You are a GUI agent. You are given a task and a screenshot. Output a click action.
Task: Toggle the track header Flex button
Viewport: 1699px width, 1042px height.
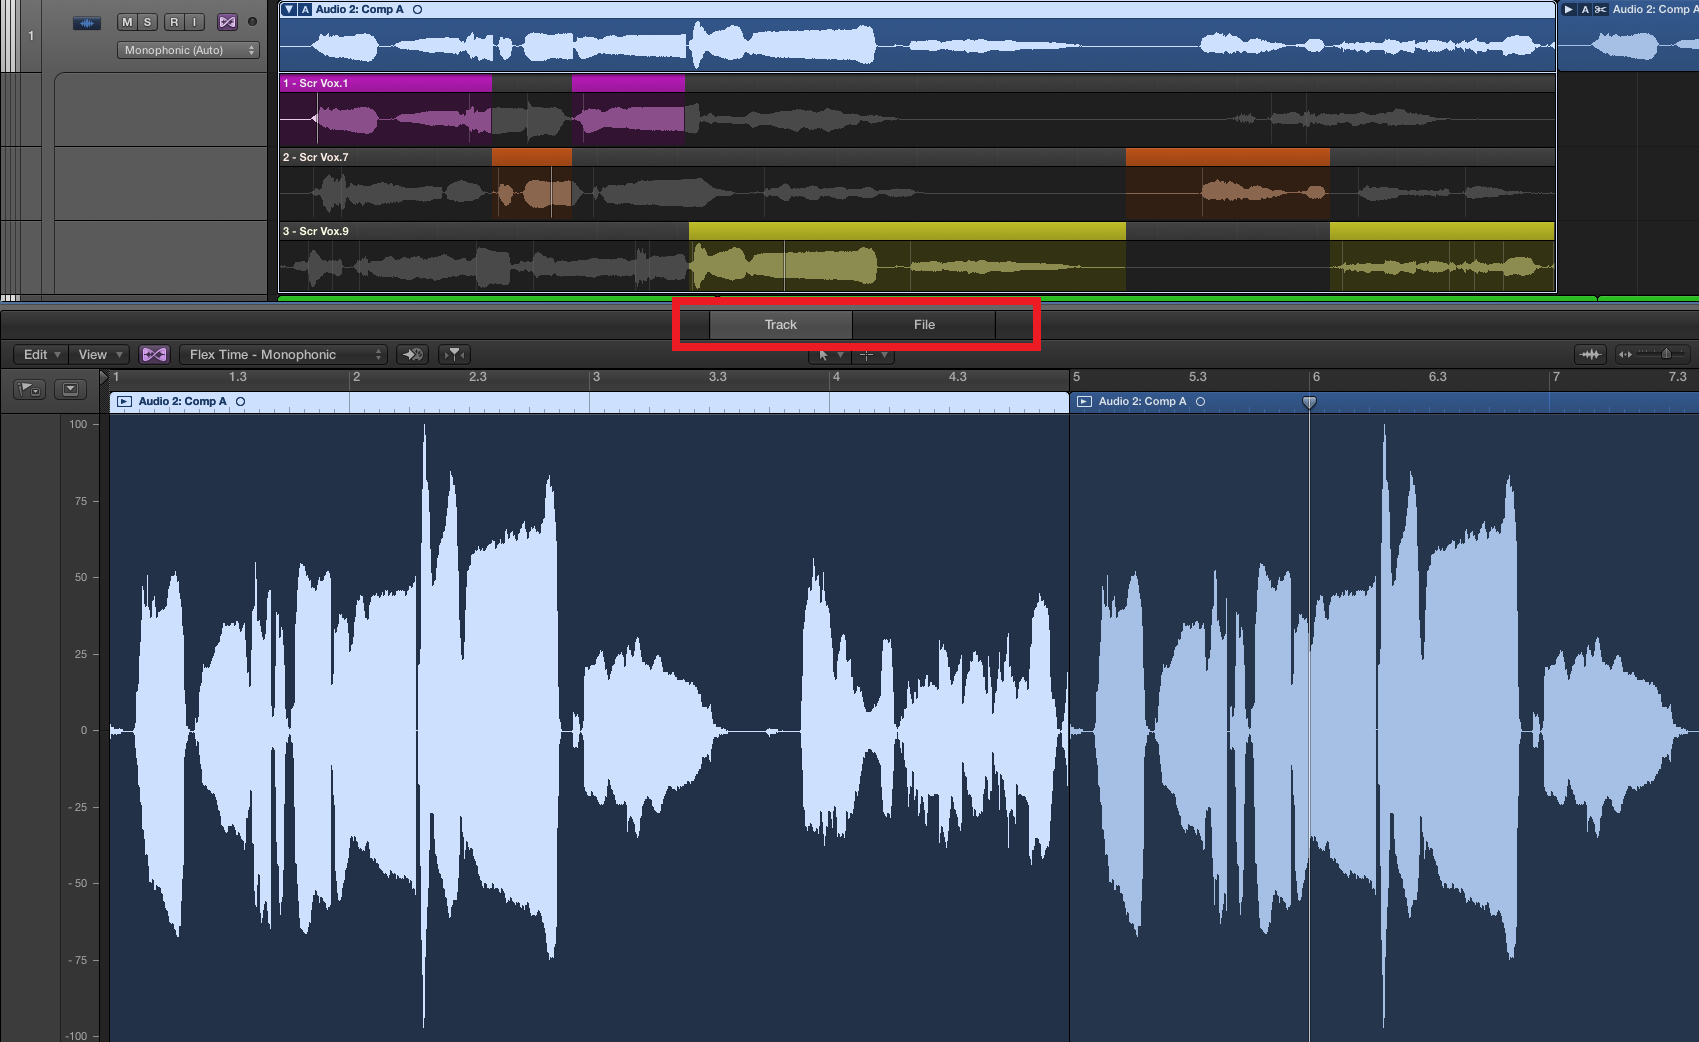(227, 22)
